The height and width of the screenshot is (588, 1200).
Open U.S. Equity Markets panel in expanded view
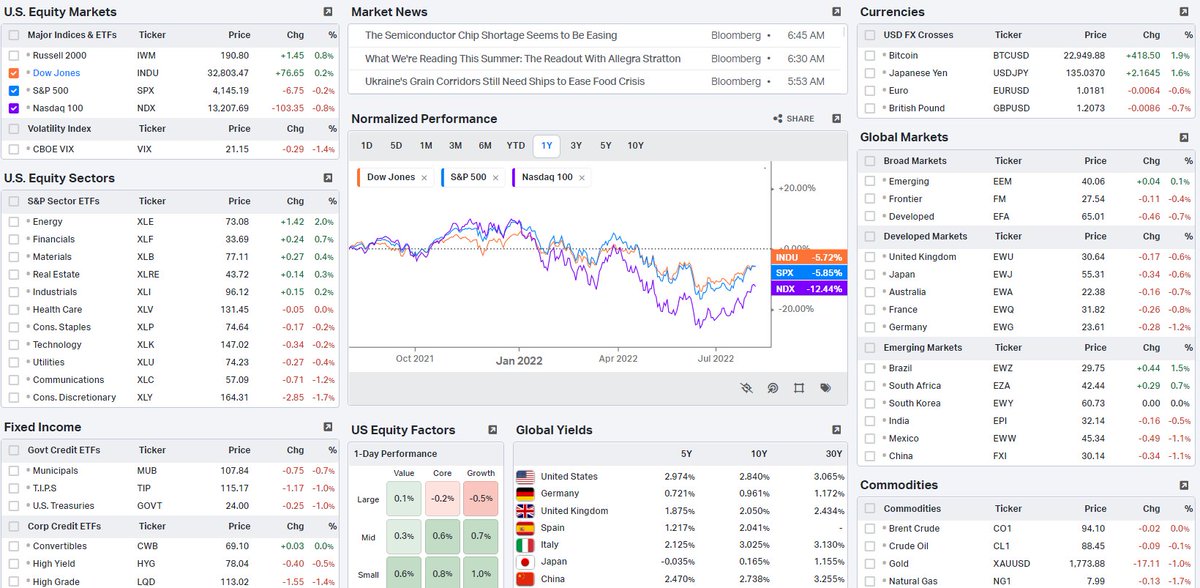[x=328, y=12]
